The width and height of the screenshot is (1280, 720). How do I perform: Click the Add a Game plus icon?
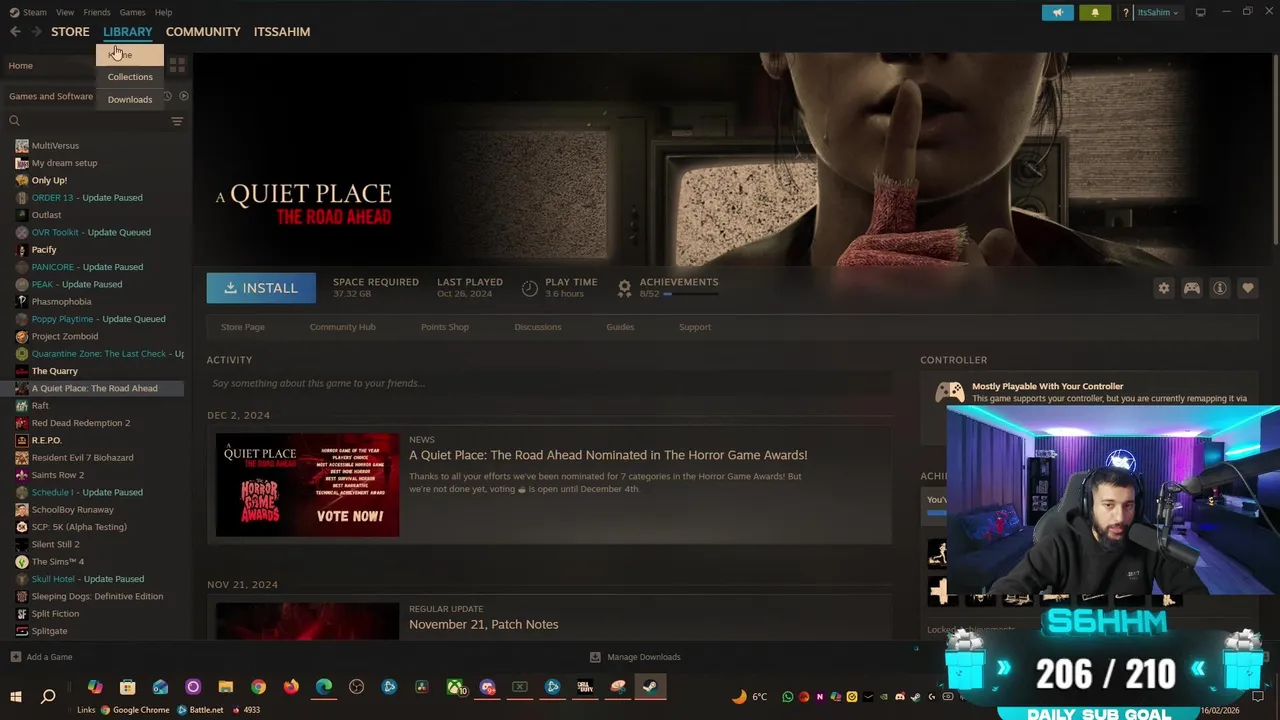click(15, 657)
